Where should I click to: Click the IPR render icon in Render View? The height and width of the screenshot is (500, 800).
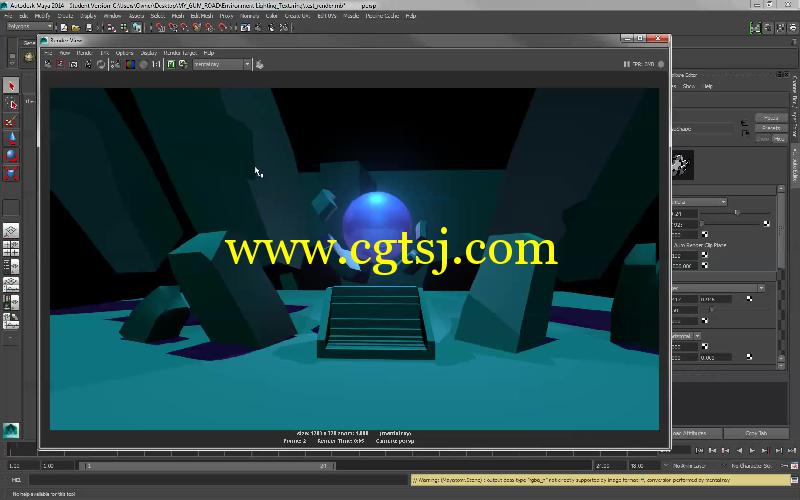[x=88, y=64]
